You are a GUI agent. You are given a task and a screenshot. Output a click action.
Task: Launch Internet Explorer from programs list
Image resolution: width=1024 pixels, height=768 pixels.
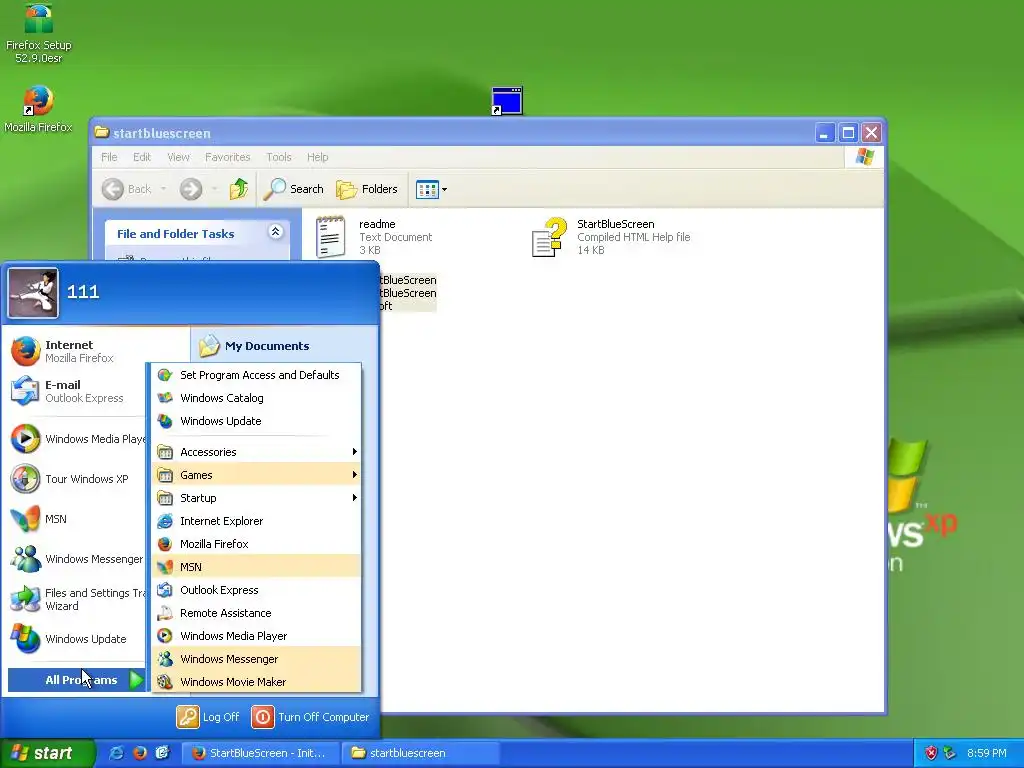tap(257, 521)
